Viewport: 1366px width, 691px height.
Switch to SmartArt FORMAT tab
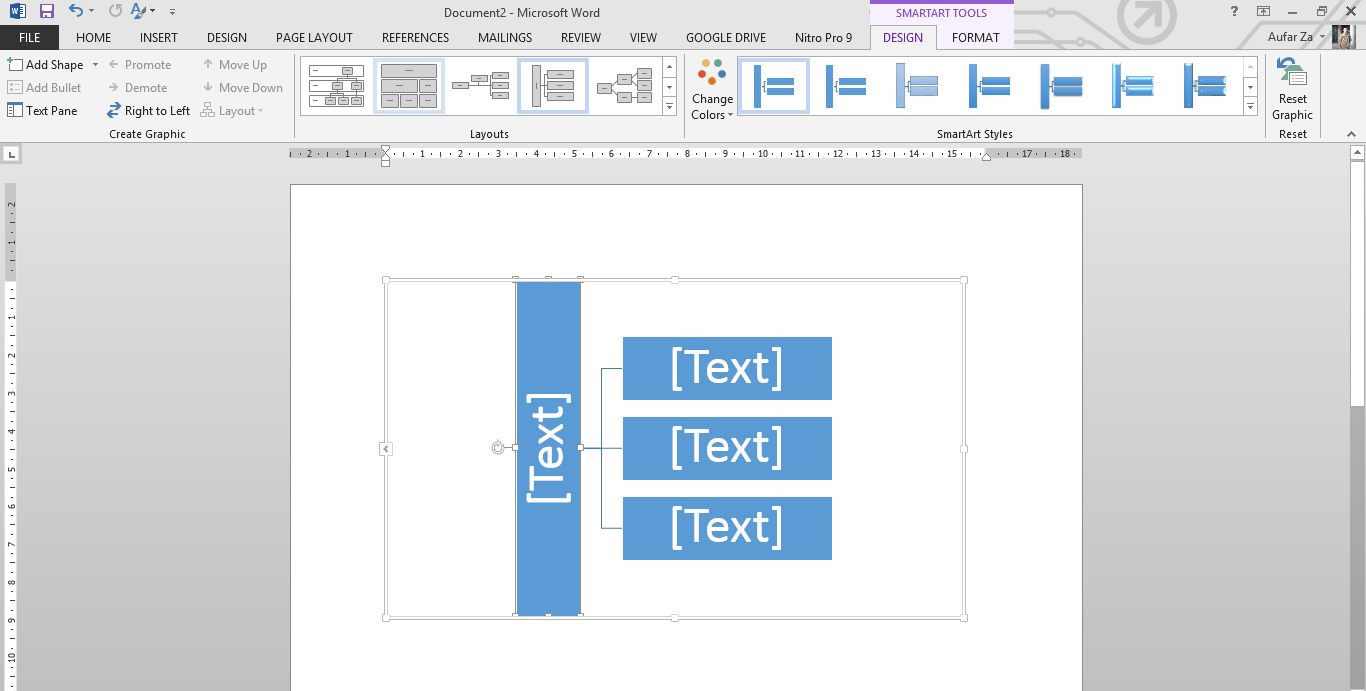coord(976,38)
